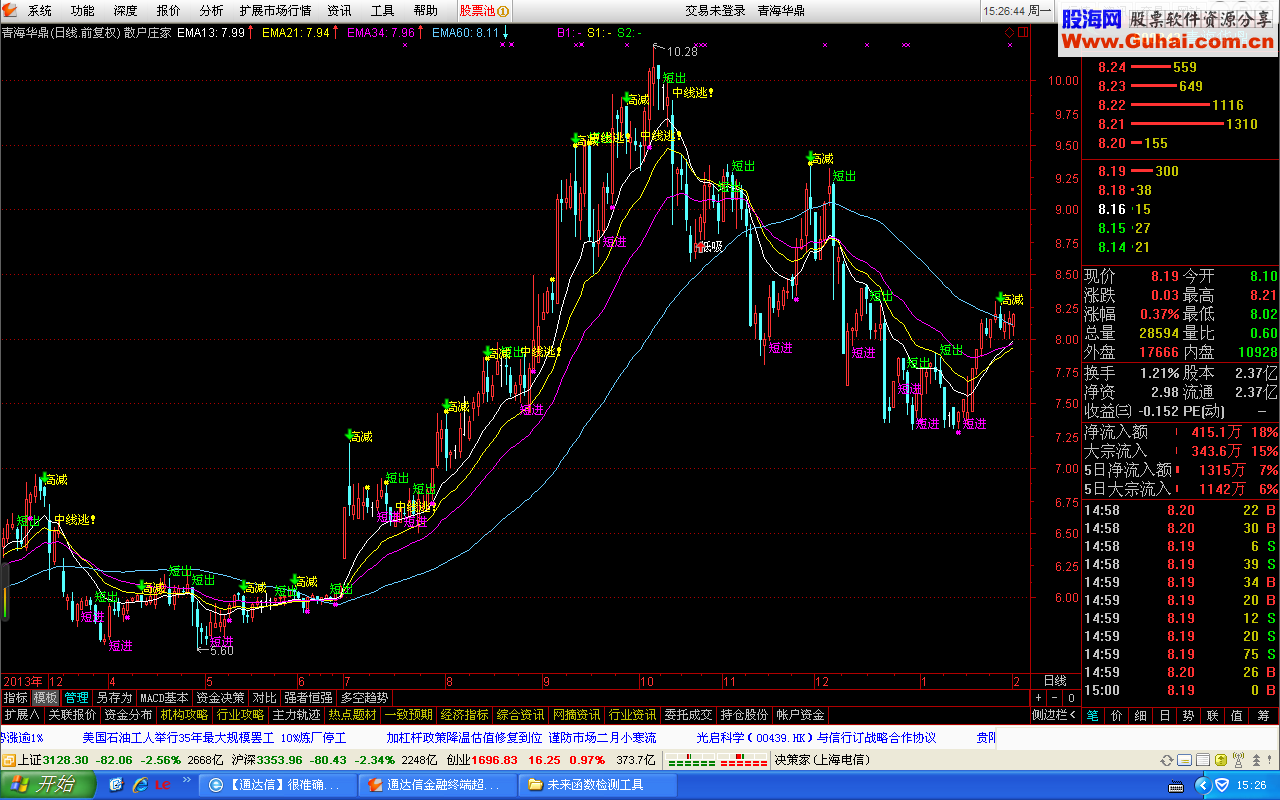Click the 10.28 peak price marker on the chart
The width and height of the screenshot is (1280, 800).
[681, 51]
